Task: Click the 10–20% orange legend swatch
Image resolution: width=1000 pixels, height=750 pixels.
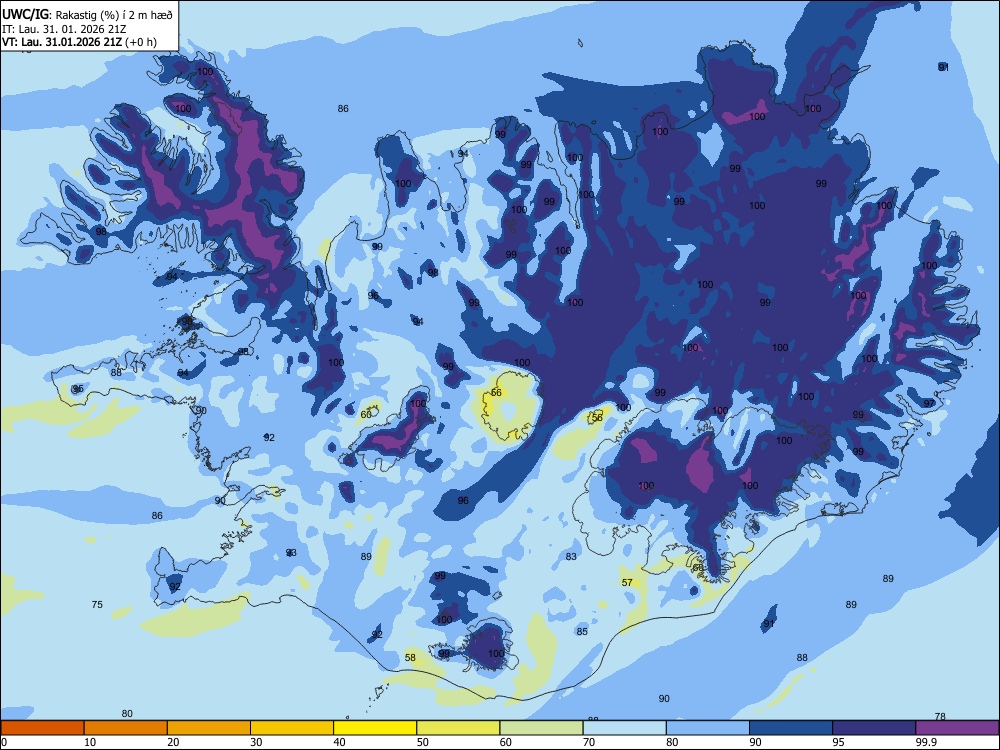Action: [126, 728]
